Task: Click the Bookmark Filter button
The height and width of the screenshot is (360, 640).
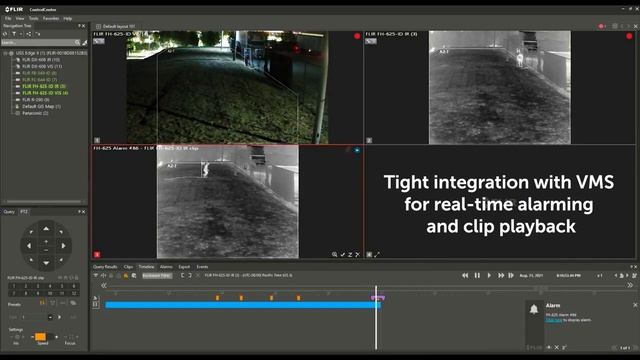Action: 157,276
